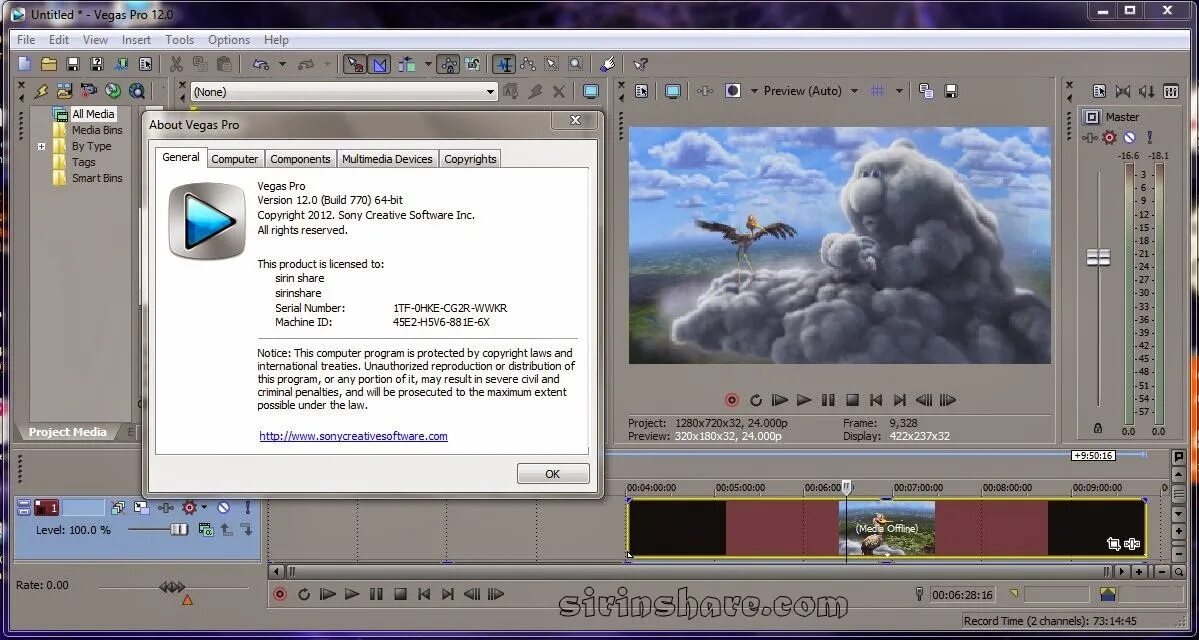Click the Get Media from Web icon
Screen dimensions: 1199x640
click(x=137, y=91)
